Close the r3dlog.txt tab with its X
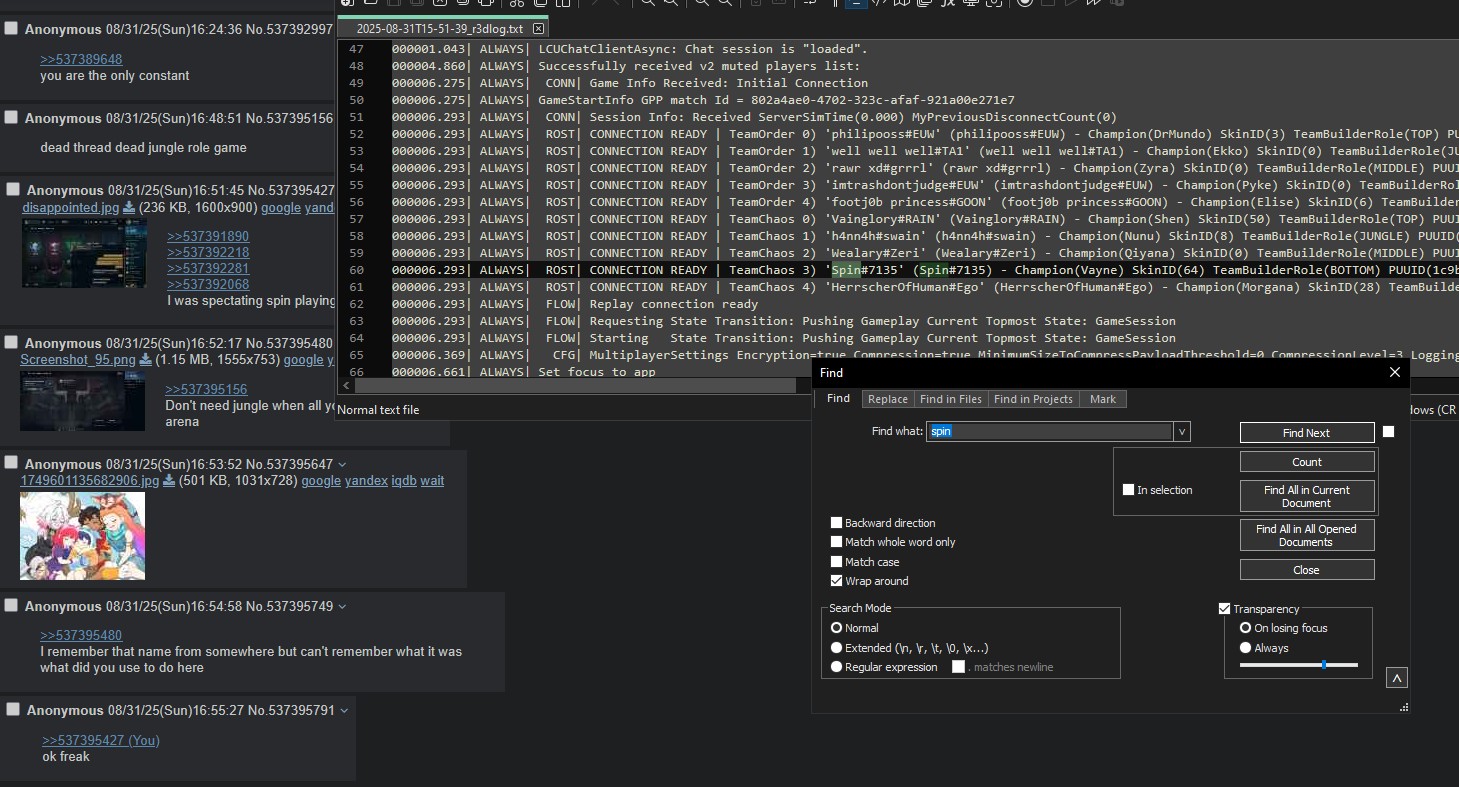1459x787 pixels. [x=539, y=29]
